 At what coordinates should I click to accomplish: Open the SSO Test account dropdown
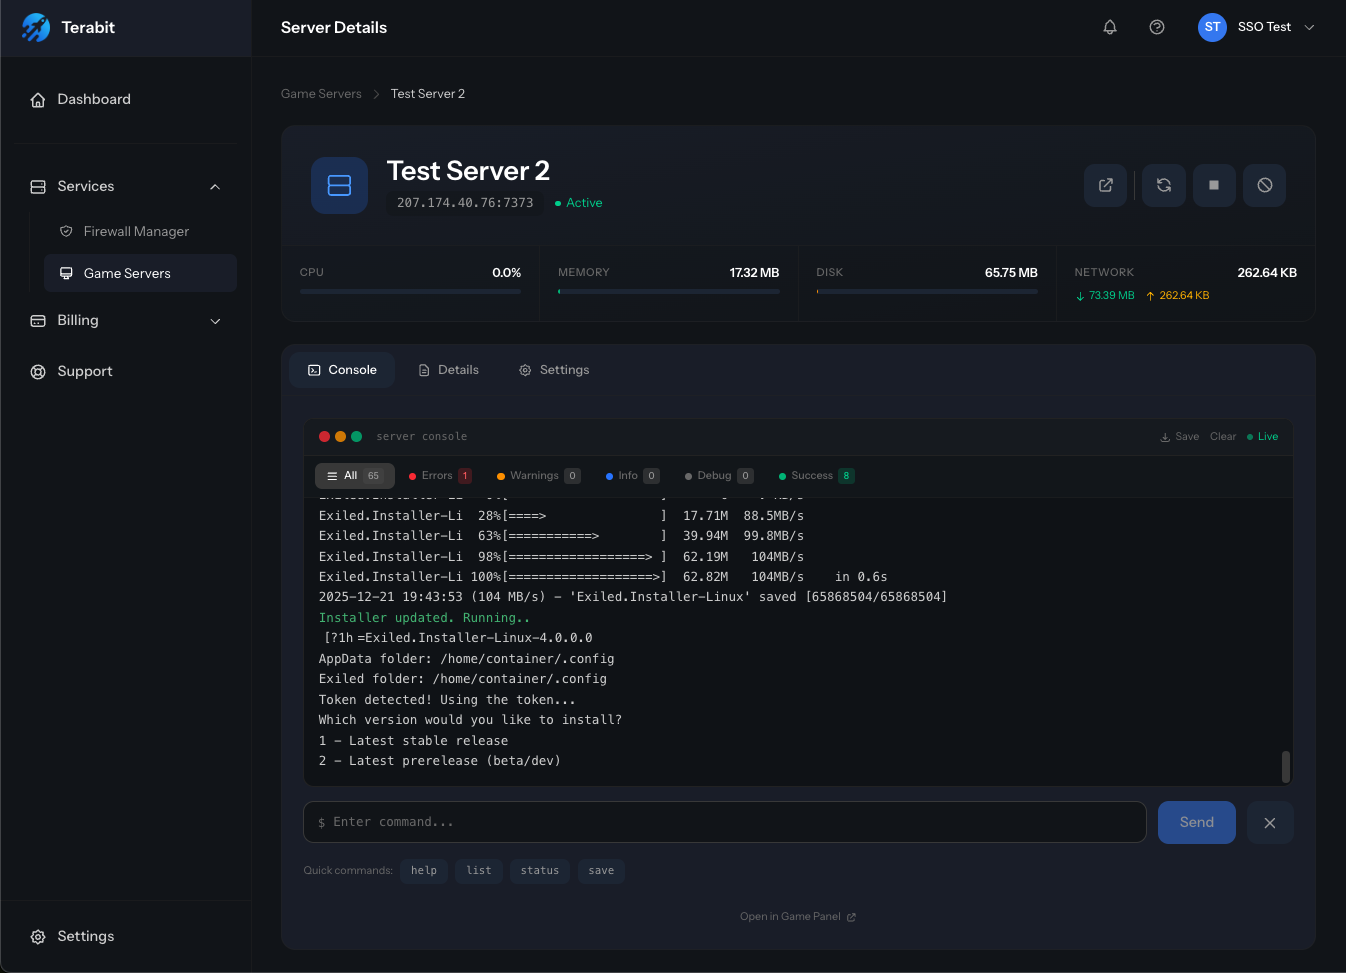pyautogui.click(x=1257, y=27)
